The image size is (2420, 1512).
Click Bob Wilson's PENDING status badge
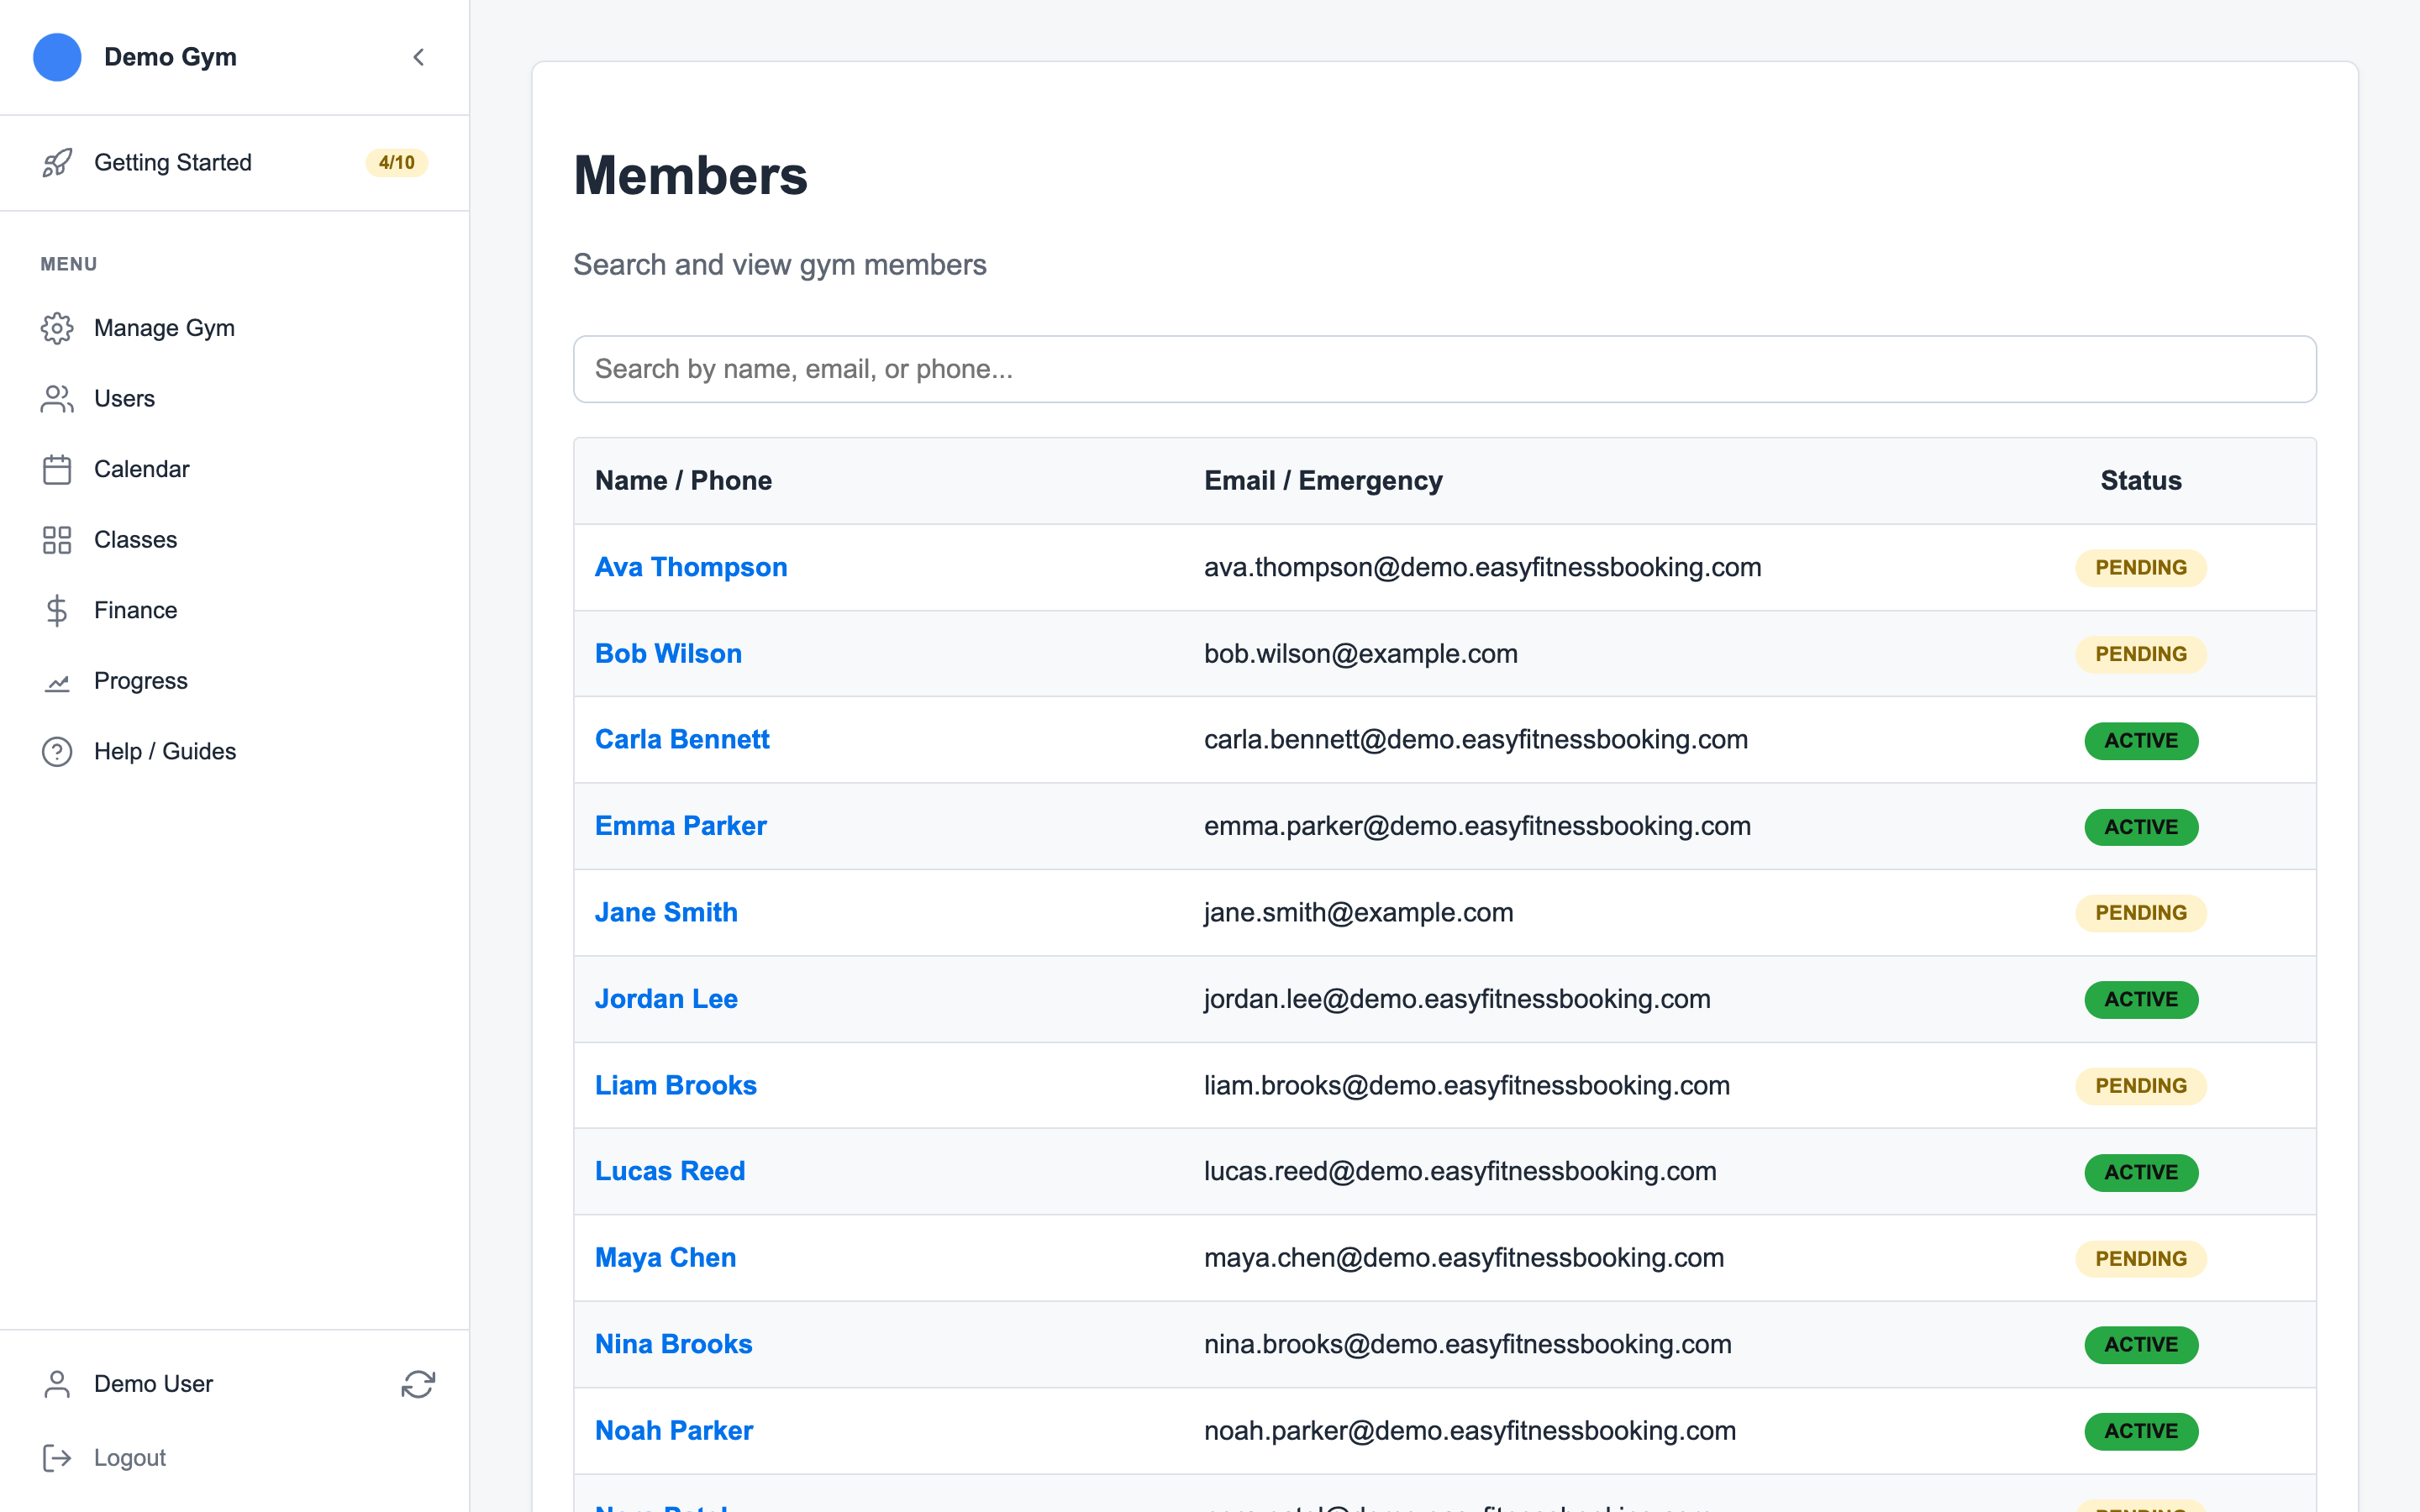pyautogui.click(x=2141, y=654)
